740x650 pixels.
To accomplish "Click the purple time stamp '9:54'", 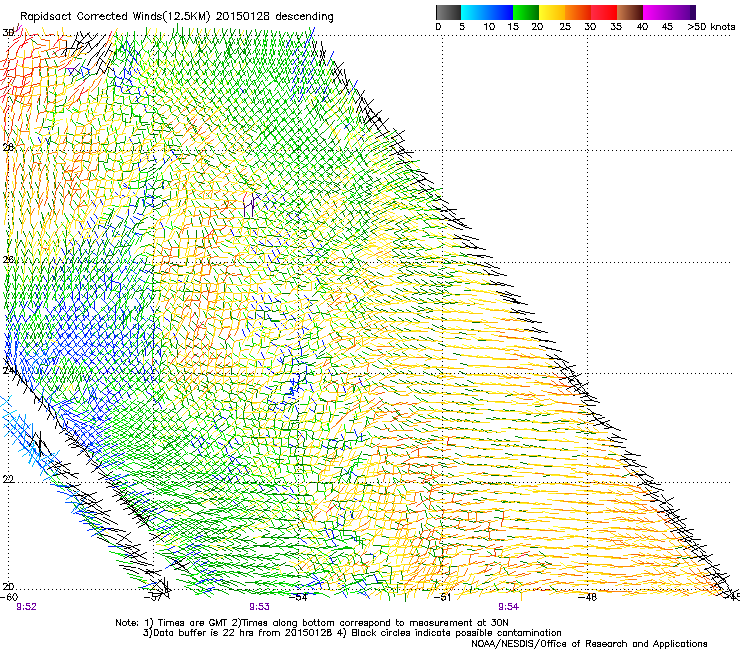I will (508, 607).
